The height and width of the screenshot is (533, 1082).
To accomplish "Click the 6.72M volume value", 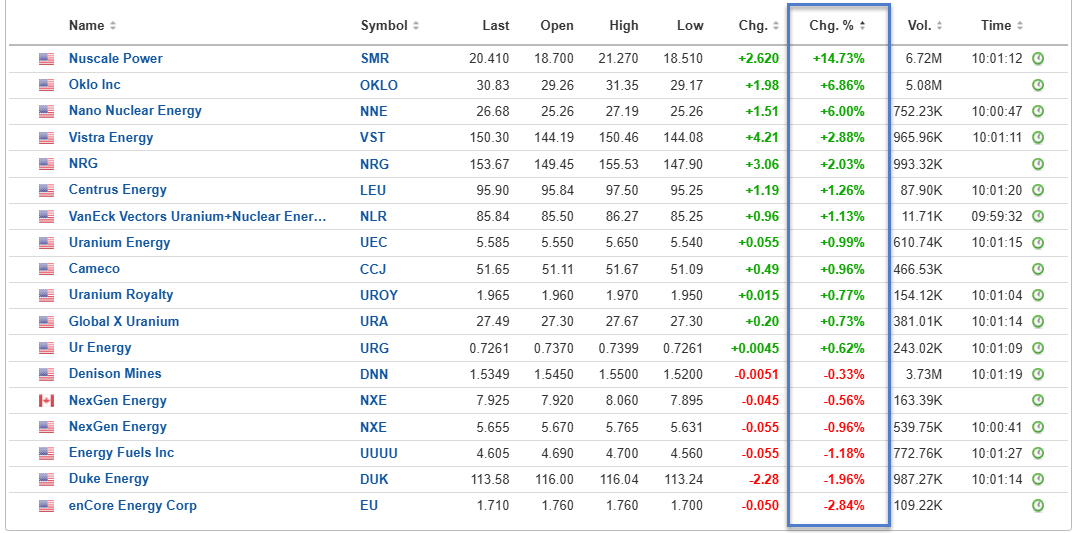I will click(923, 59).
